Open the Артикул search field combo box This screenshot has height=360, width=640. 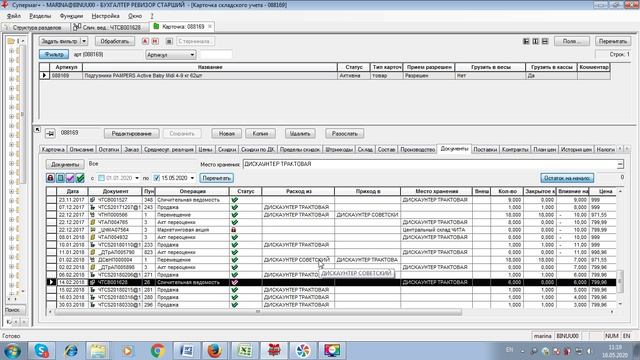tap(171, 55)
